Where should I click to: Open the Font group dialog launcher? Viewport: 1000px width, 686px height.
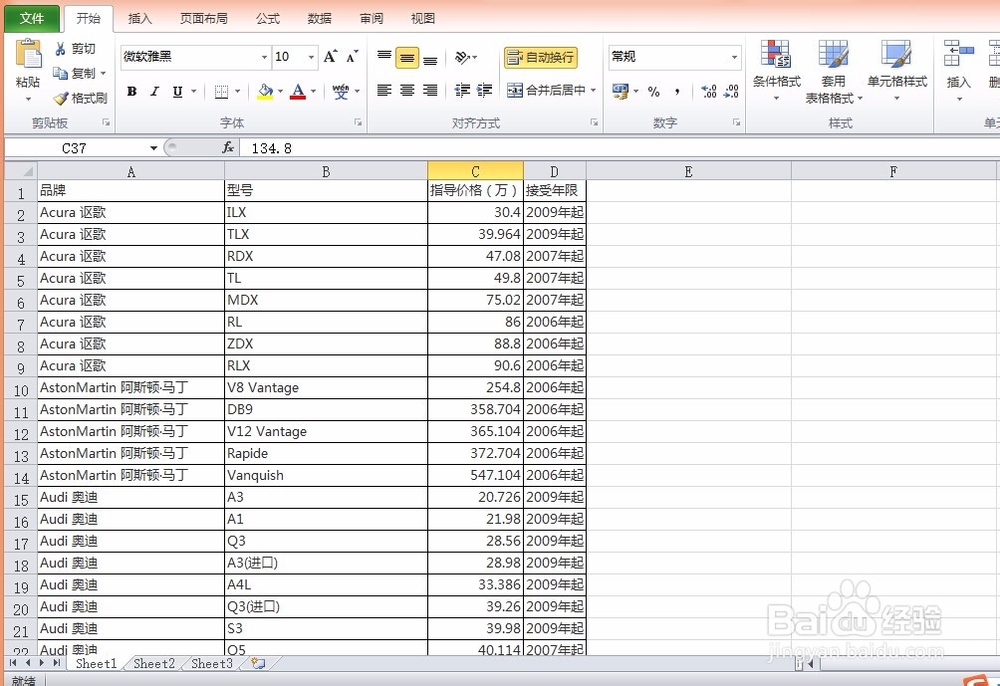coord(358,122)
